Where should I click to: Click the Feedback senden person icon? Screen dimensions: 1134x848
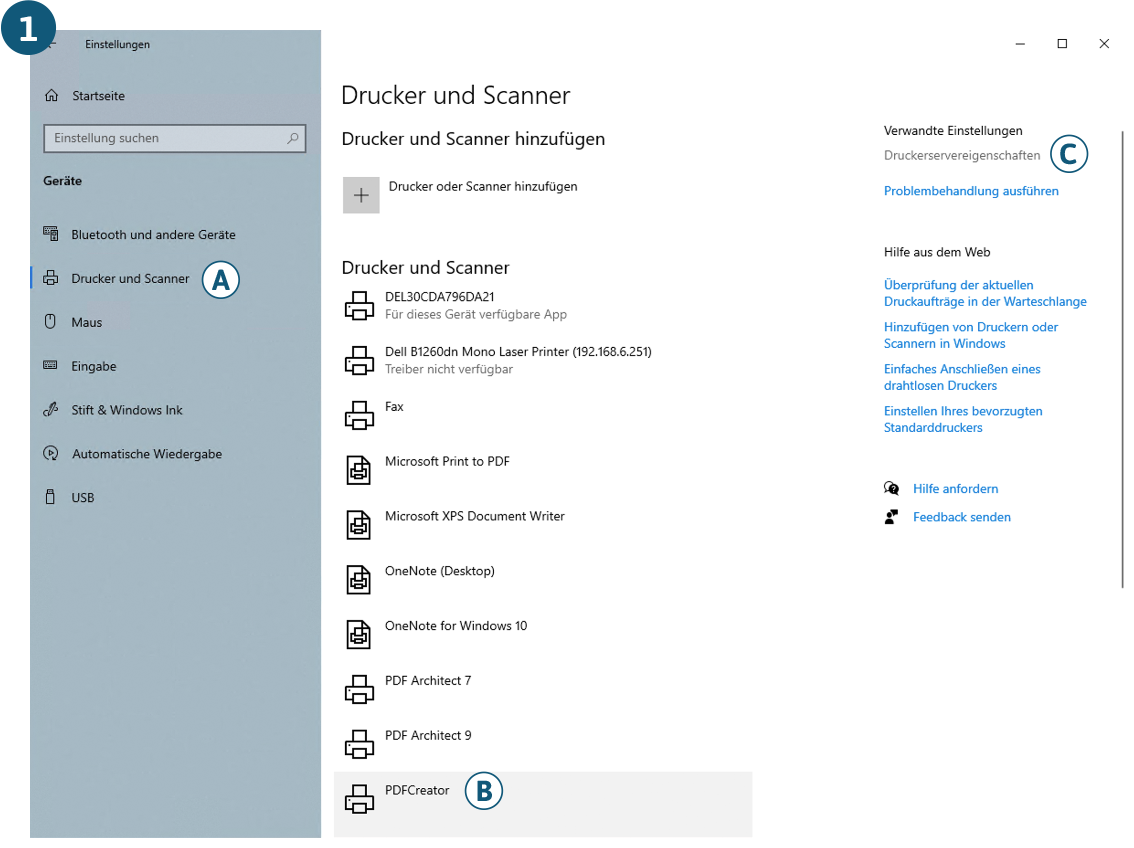click(x=891, y=517)
